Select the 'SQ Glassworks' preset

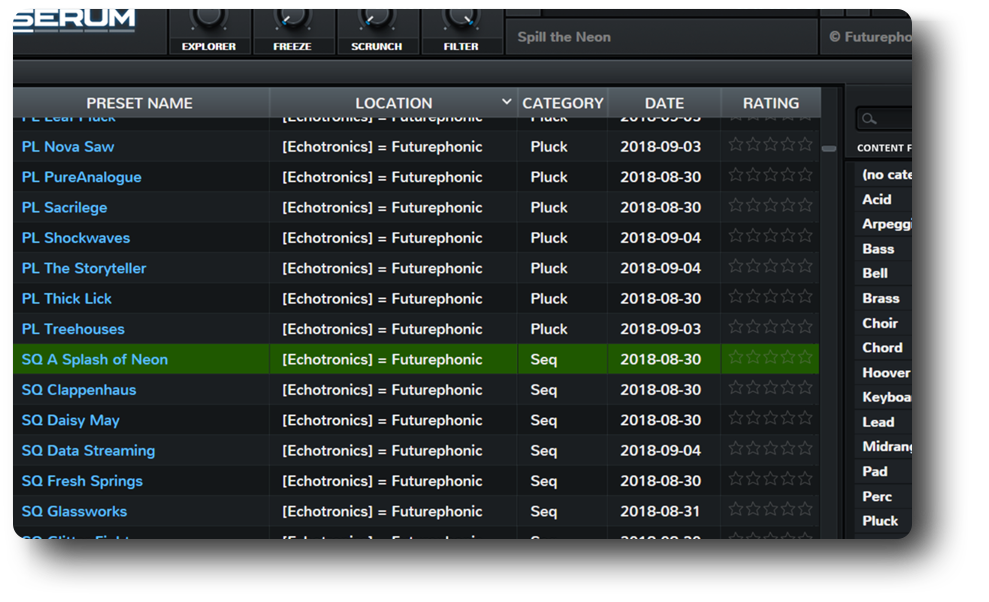tap(74, 511)
